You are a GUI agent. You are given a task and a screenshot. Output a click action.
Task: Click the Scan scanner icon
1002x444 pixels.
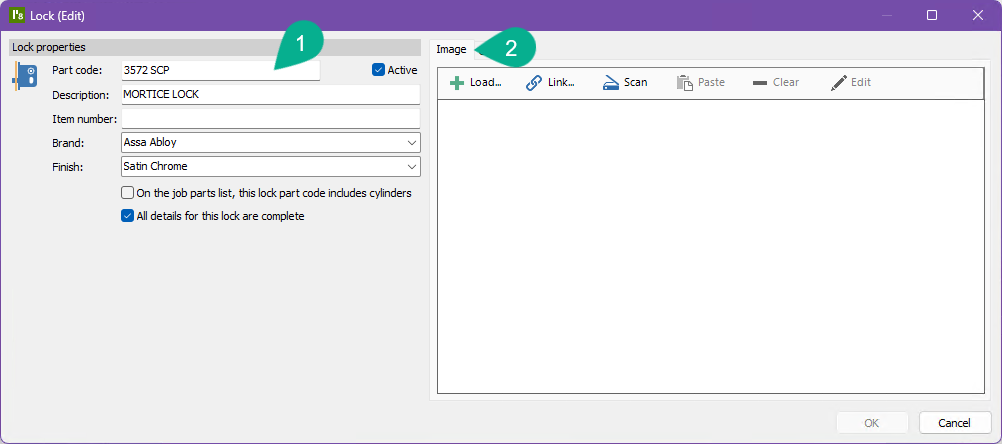(x=611, y=83)
